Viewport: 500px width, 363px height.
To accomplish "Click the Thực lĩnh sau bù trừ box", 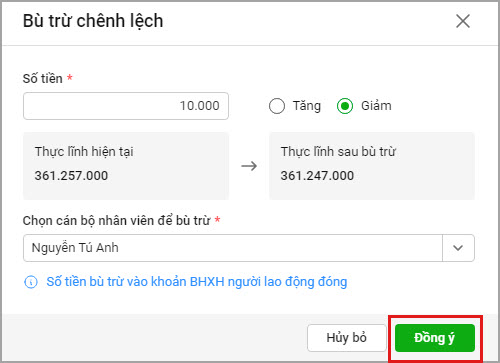I will [372, 166].
